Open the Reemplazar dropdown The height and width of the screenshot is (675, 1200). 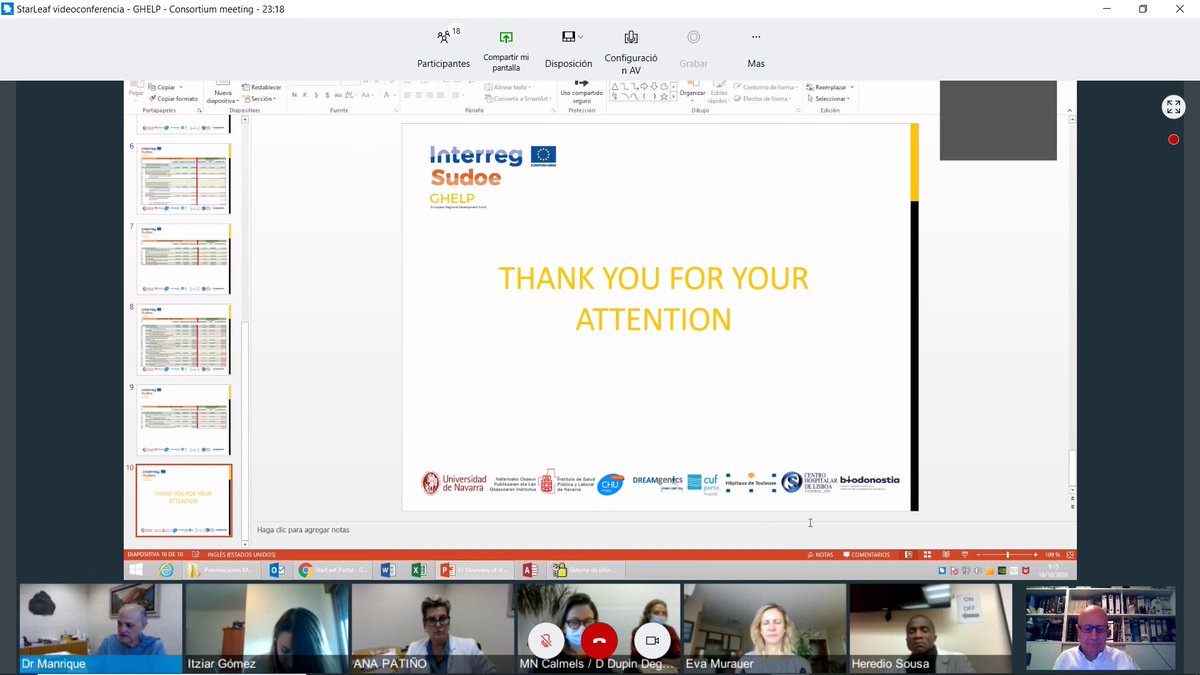830,88
